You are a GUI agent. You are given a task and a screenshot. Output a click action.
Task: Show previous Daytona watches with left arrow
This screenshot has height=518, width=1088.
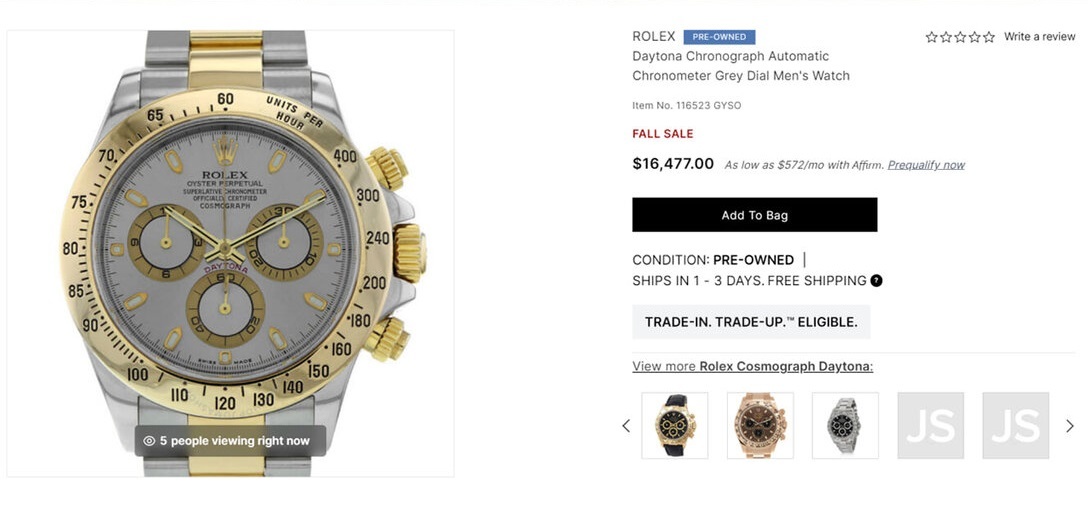click(626, 426)
